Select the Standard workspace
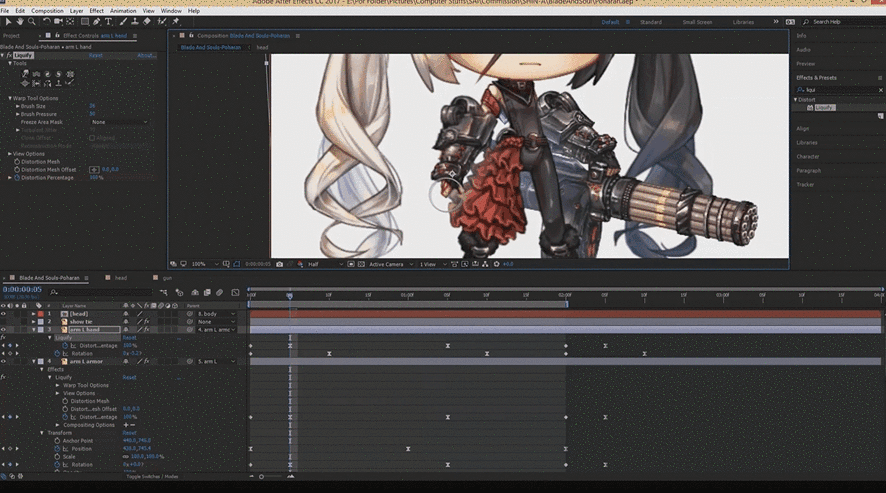The width and height of the screenshot is (886, 493). [x=651, y=22]
